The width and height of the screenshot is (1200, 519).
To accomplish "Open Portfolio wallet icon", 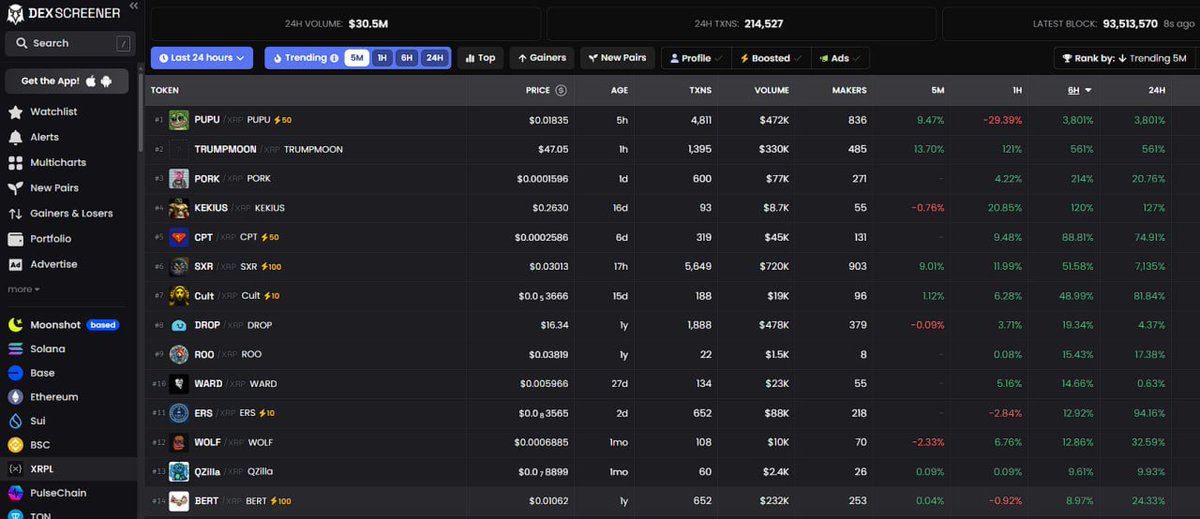I will [15, 239].
